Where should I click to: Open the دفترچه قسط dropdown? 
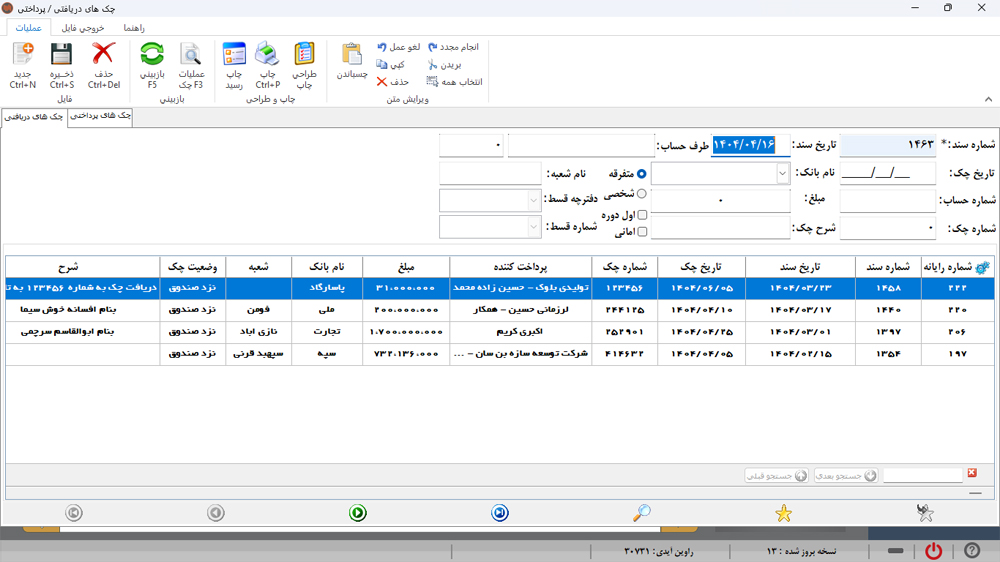pyautogui.click(x=533, y=200)
